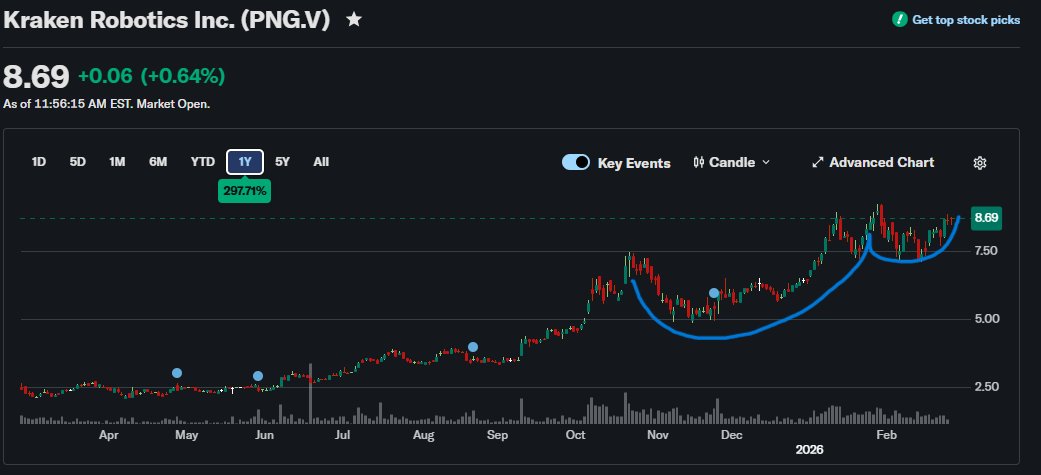
Task: Select the 6M time range
Action: click(x=158, y=162)
